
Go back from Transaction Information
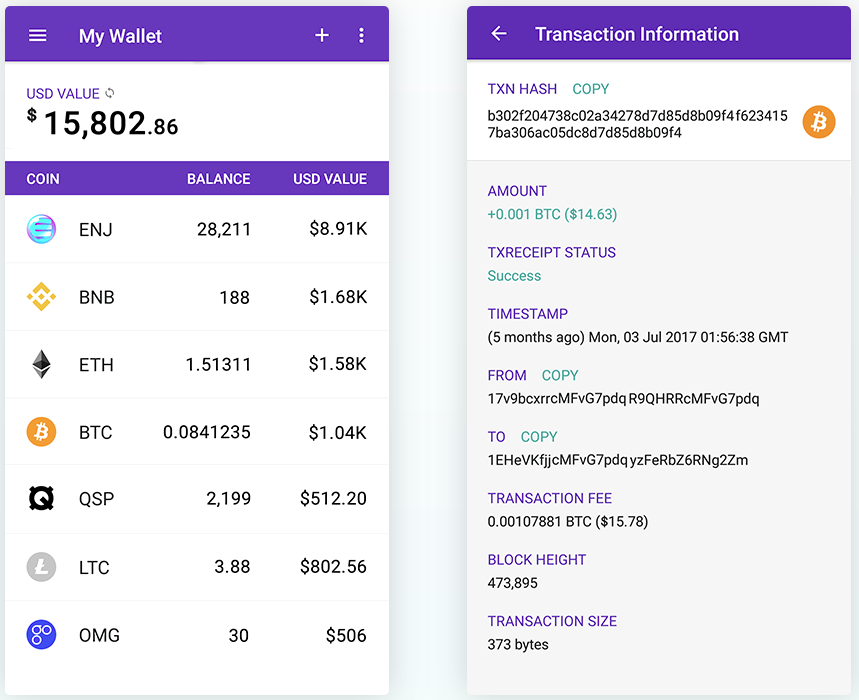point(498,33)
